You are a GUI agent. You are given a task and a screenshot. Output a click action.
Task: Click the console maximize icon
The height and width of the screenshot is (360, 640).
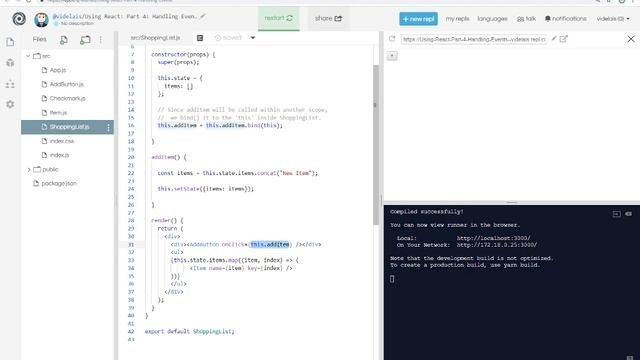(617, 214)
